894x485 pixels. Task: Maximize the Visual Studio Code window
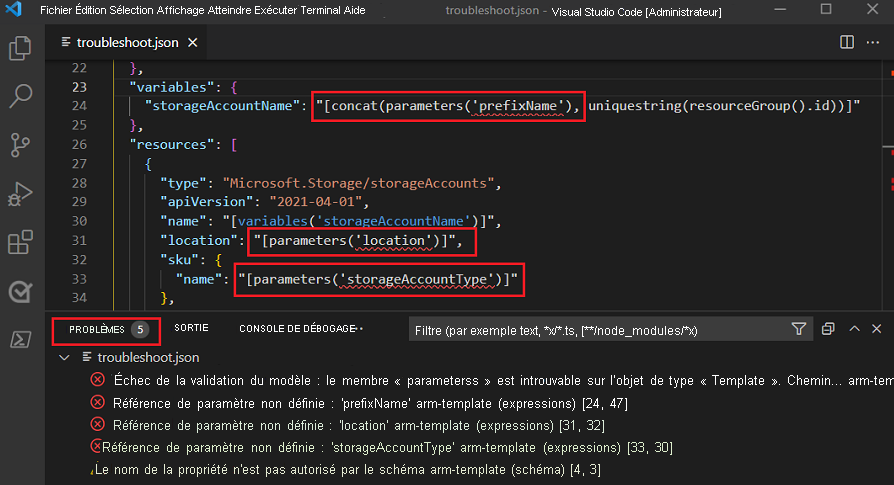(x=826, y=10)
